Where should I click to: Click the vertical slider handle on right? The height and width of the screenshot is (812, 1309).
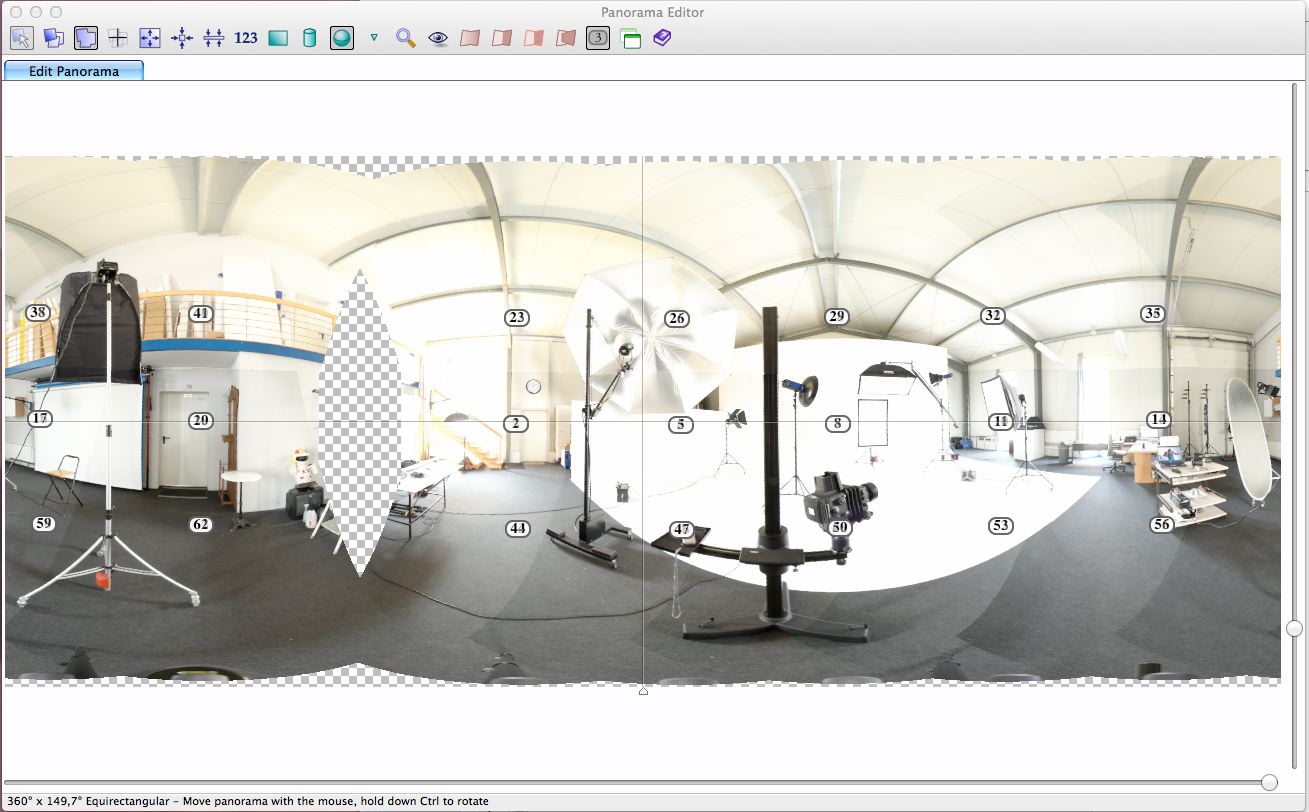1294,628
